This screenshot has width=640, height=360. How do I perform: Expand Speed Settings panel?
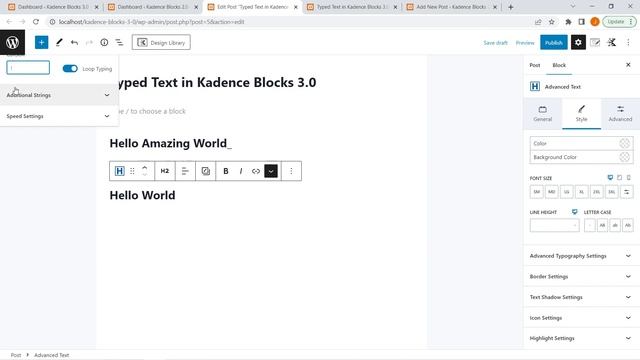[59, 116]
